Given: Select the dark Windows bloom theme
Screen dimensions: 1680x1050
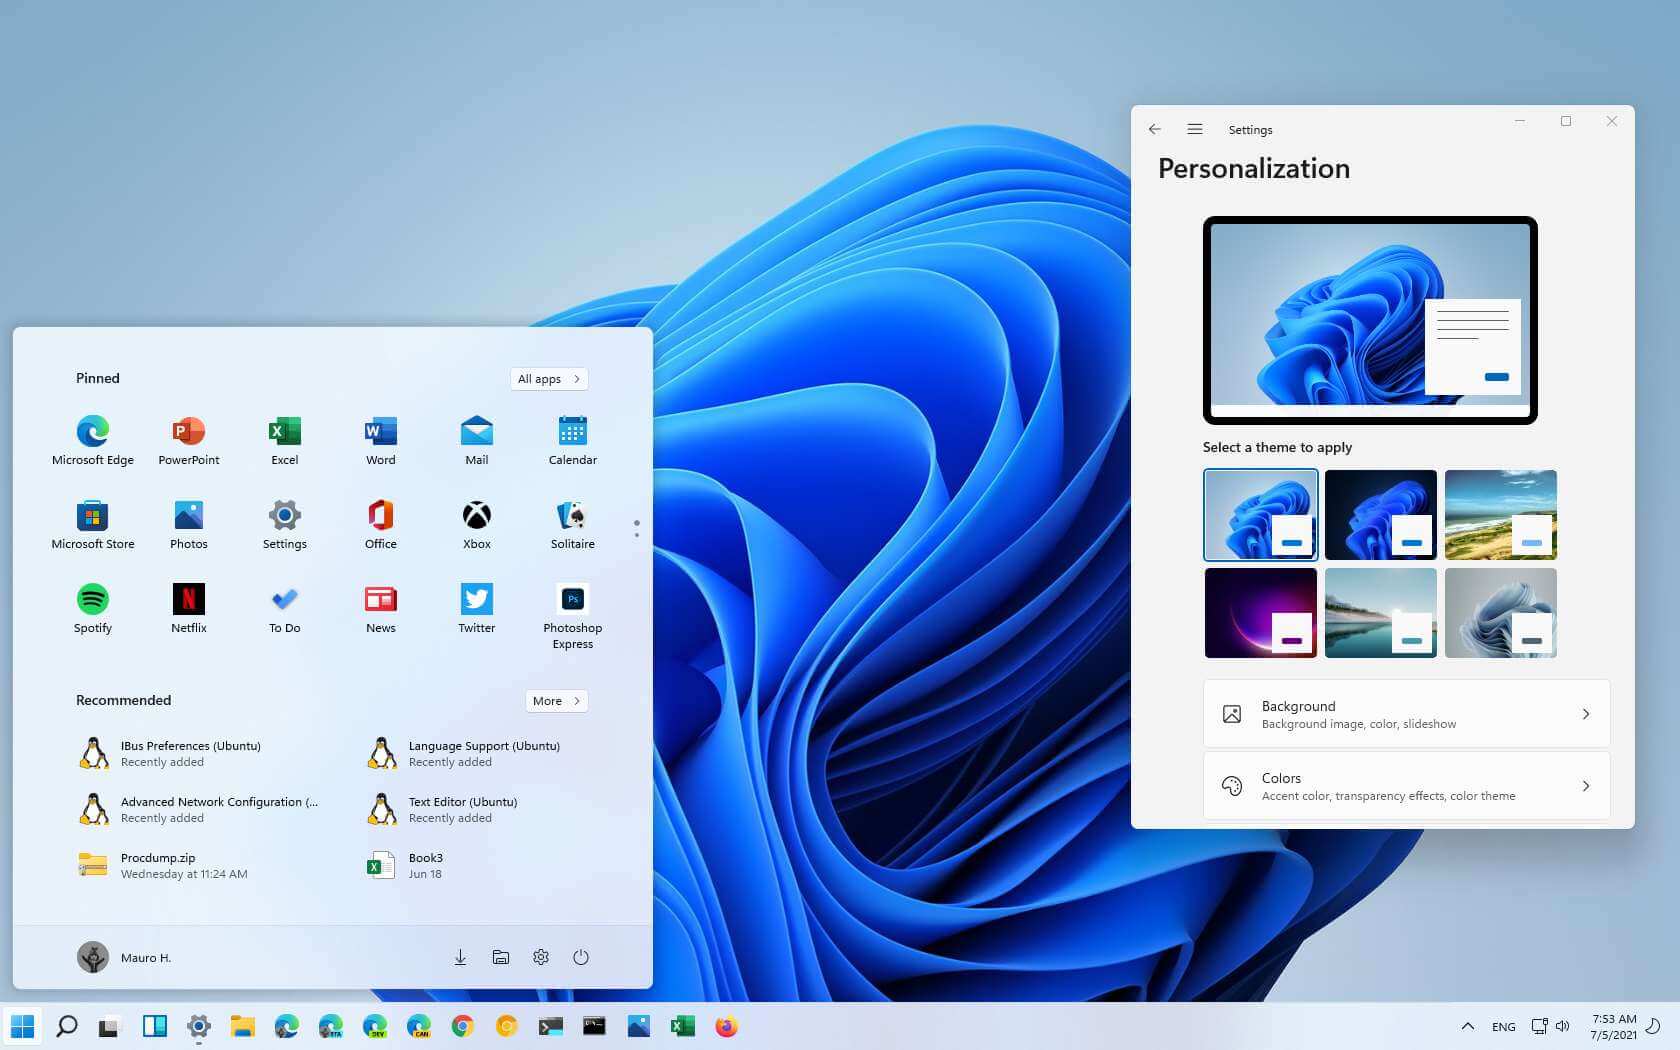Looking at the screenshot, I should click(1380, 515).
